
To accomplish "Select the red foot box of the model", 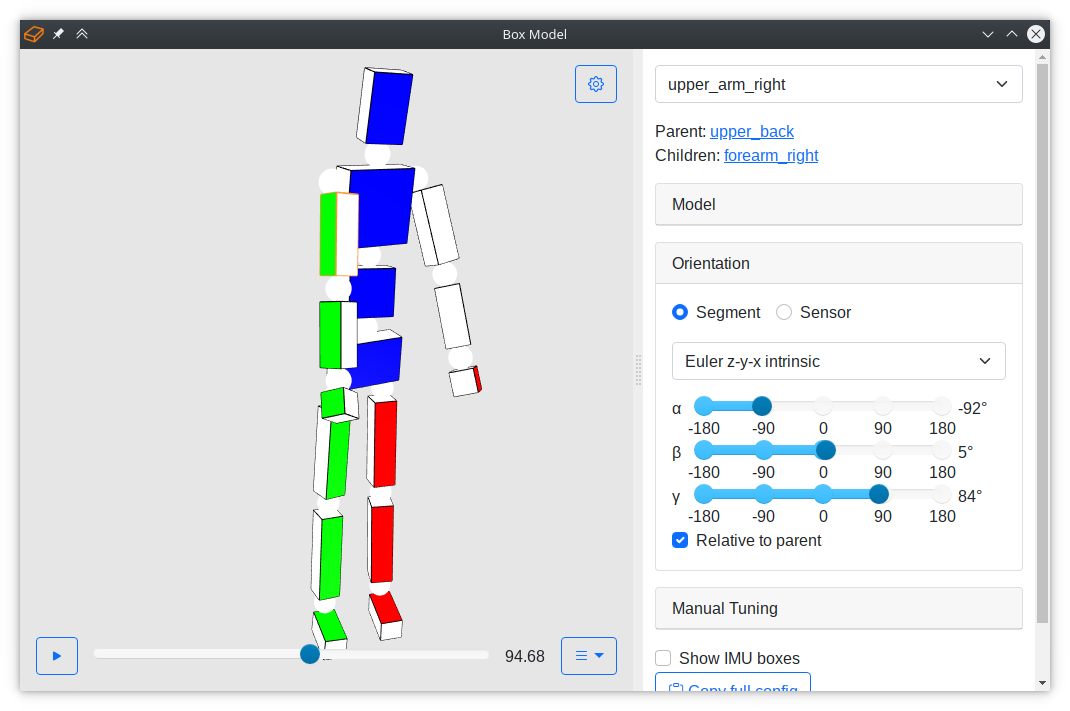I will 386,616.
